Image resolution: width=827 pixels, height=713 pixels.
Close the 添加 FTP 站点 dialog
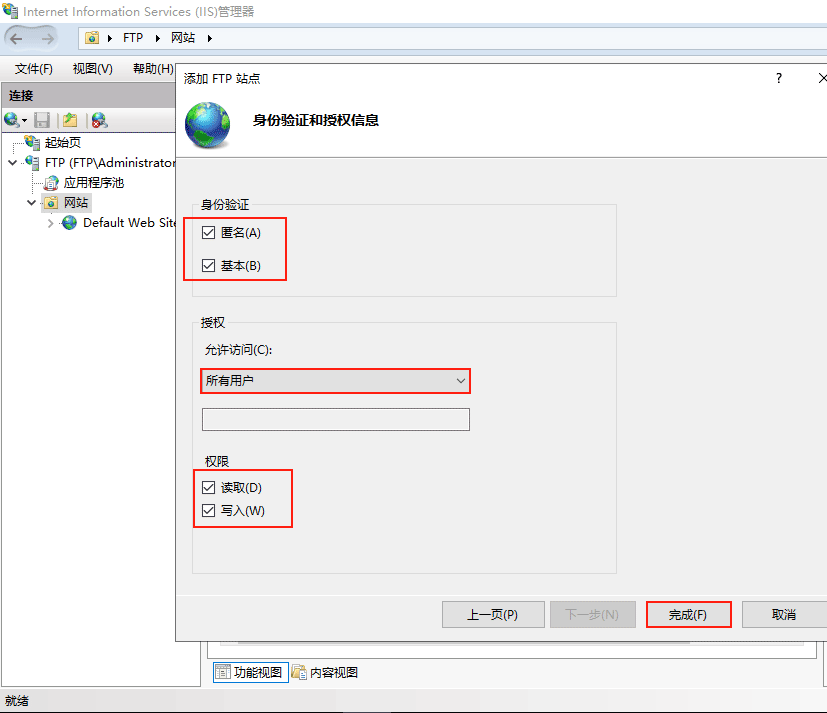tap(821, 79)
